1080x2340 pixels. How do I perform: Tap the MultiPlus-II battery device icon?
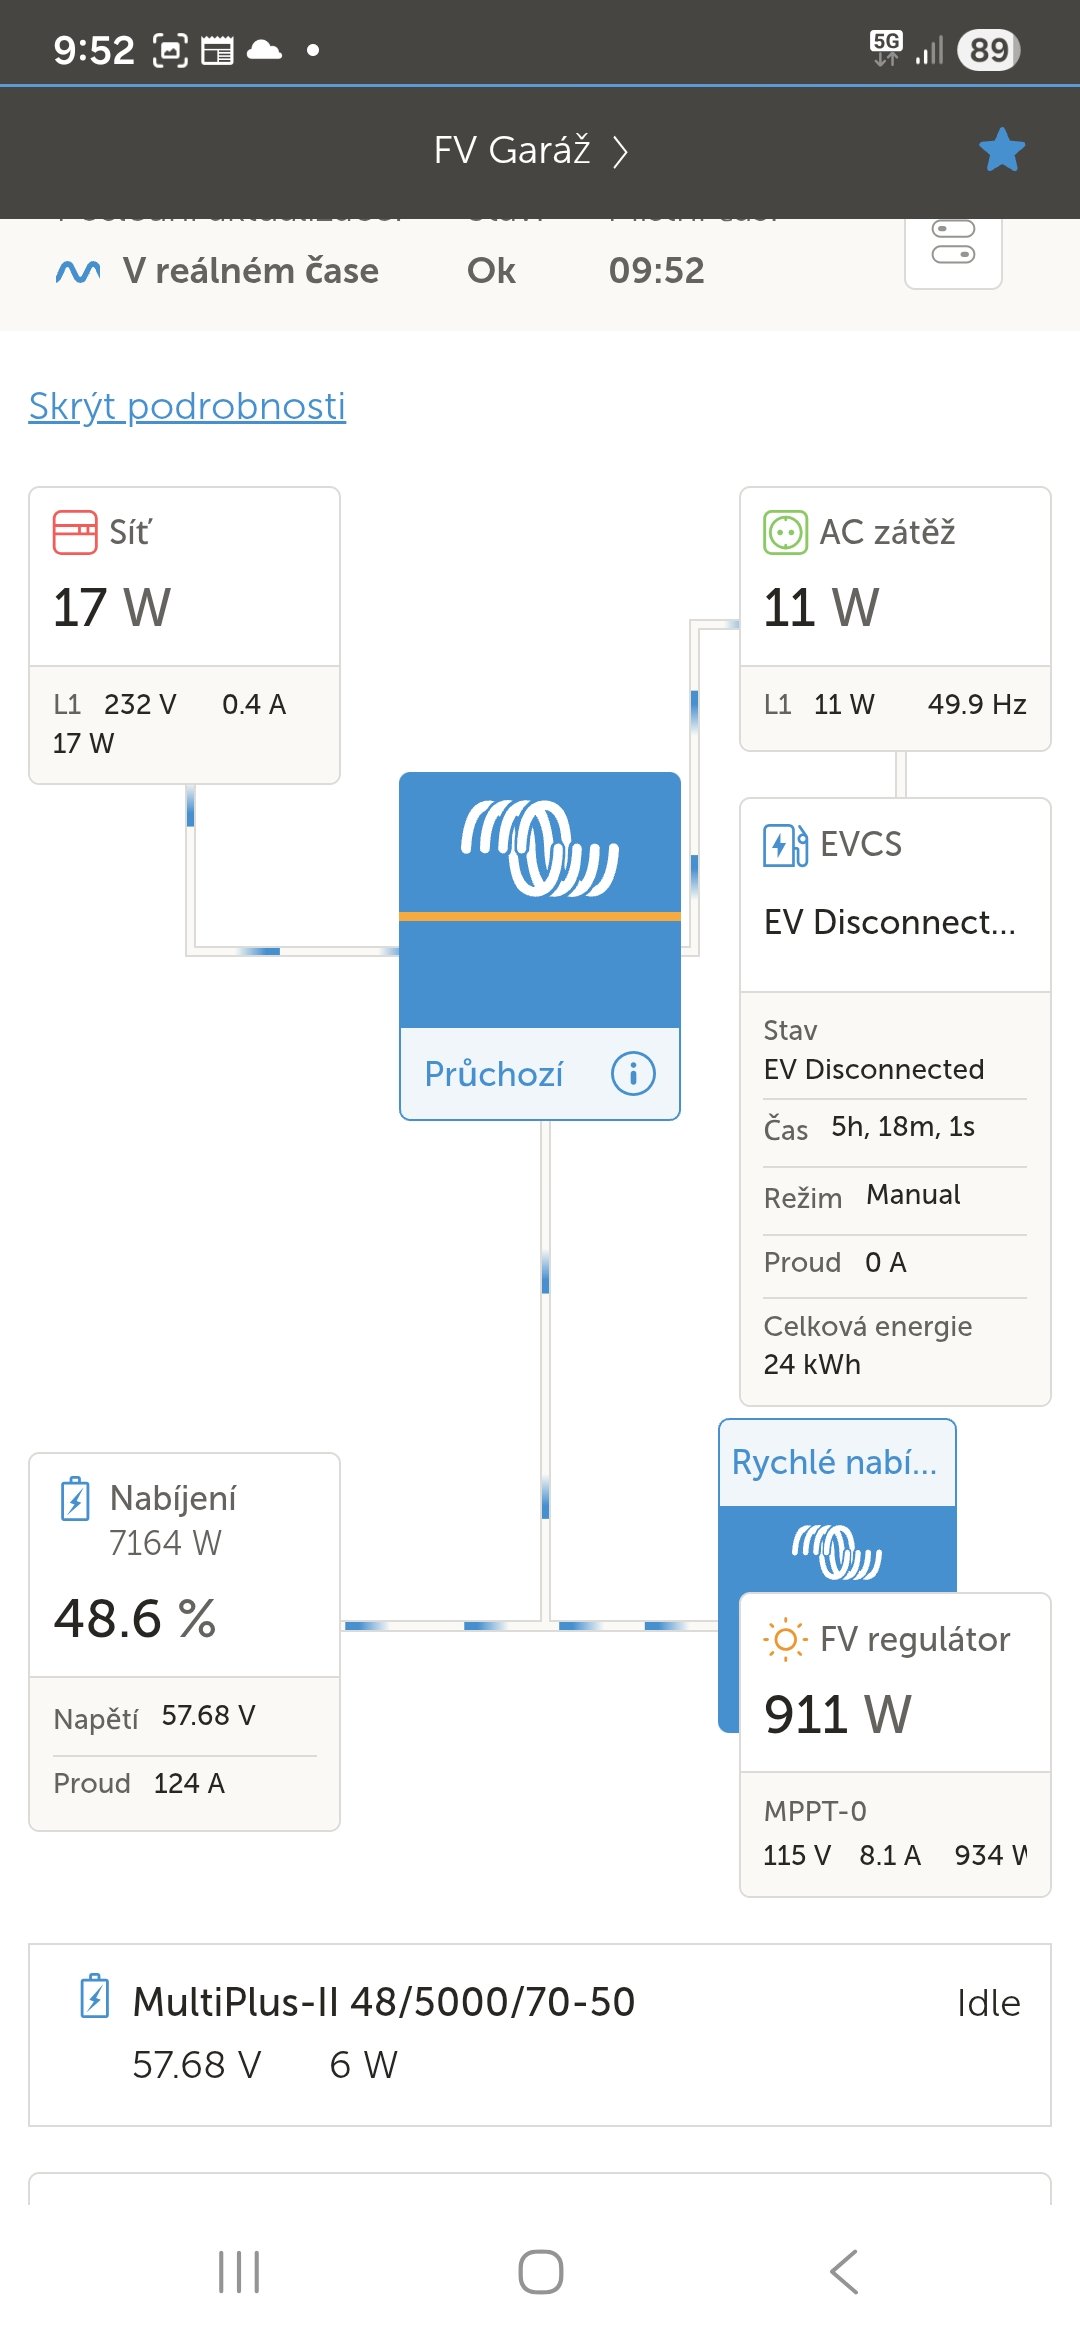(94, 1996)
